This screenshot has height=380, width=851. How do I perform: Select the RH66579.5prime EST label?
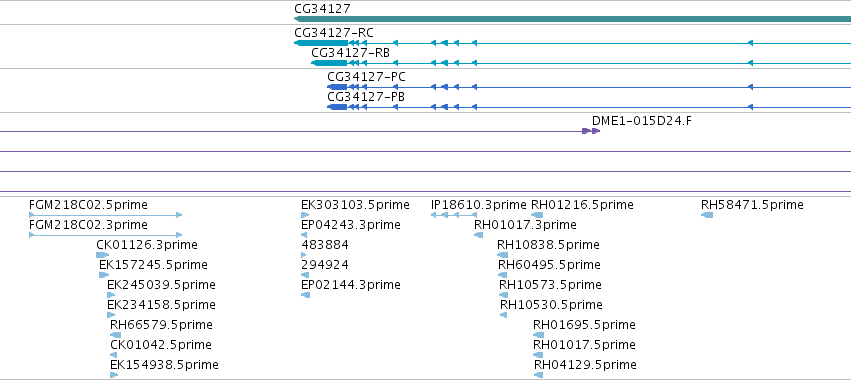(x=161, y=325)
